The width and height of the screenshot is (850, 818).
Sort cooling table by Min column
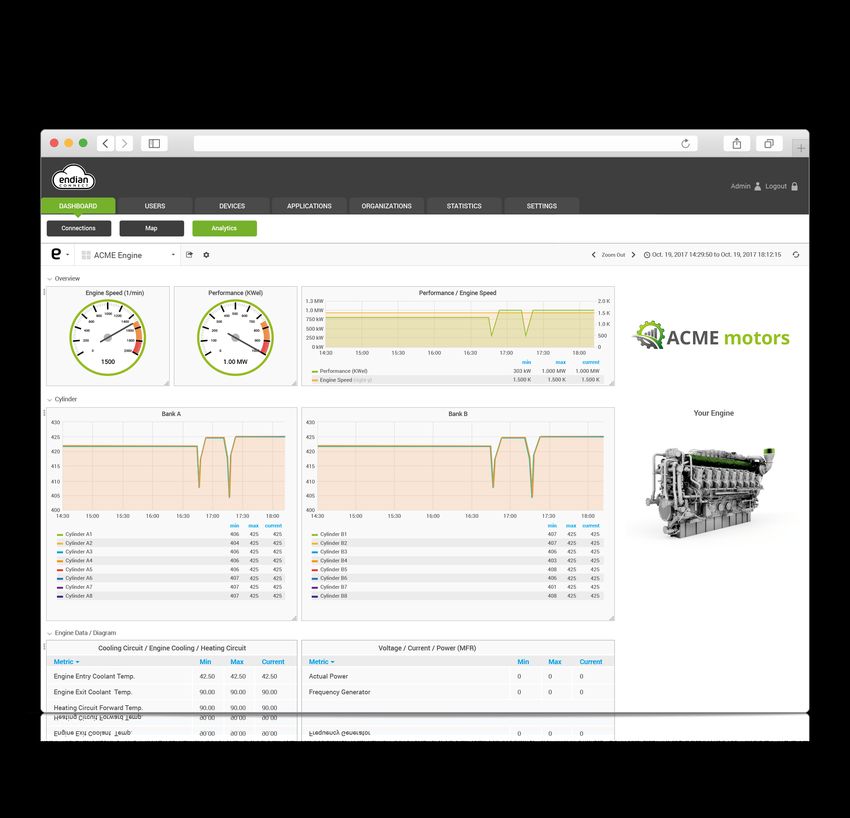pos(205,662)
